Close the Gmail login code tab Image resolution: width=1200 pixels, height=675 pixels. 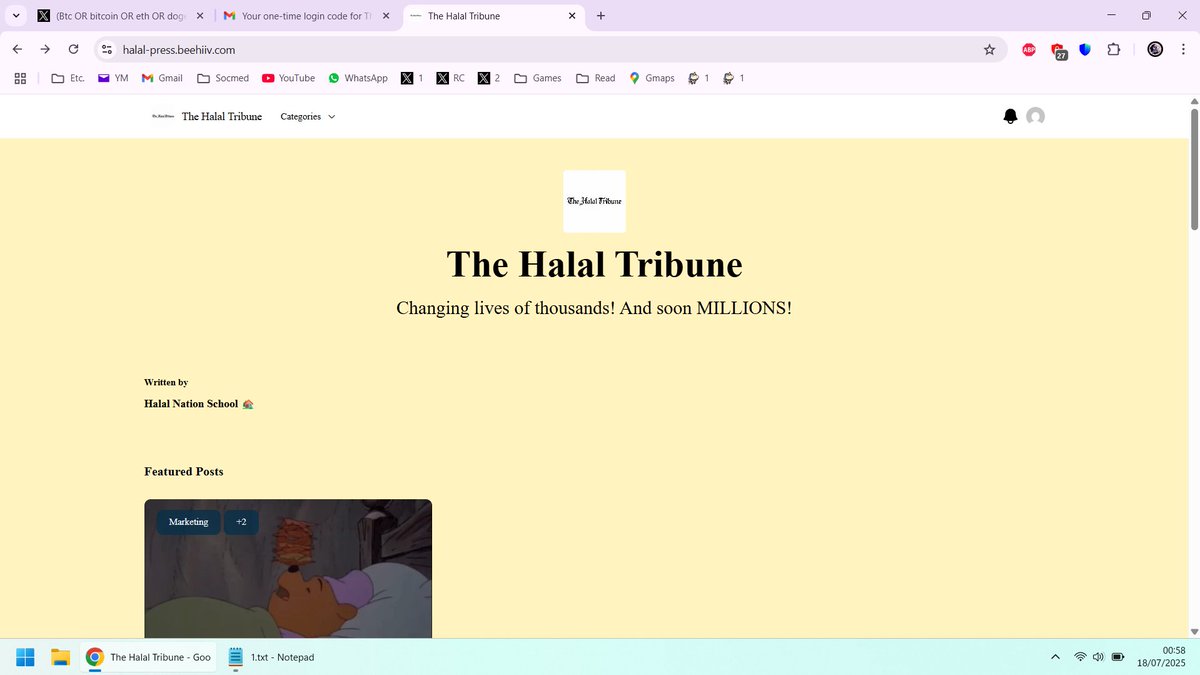[385, 16]
